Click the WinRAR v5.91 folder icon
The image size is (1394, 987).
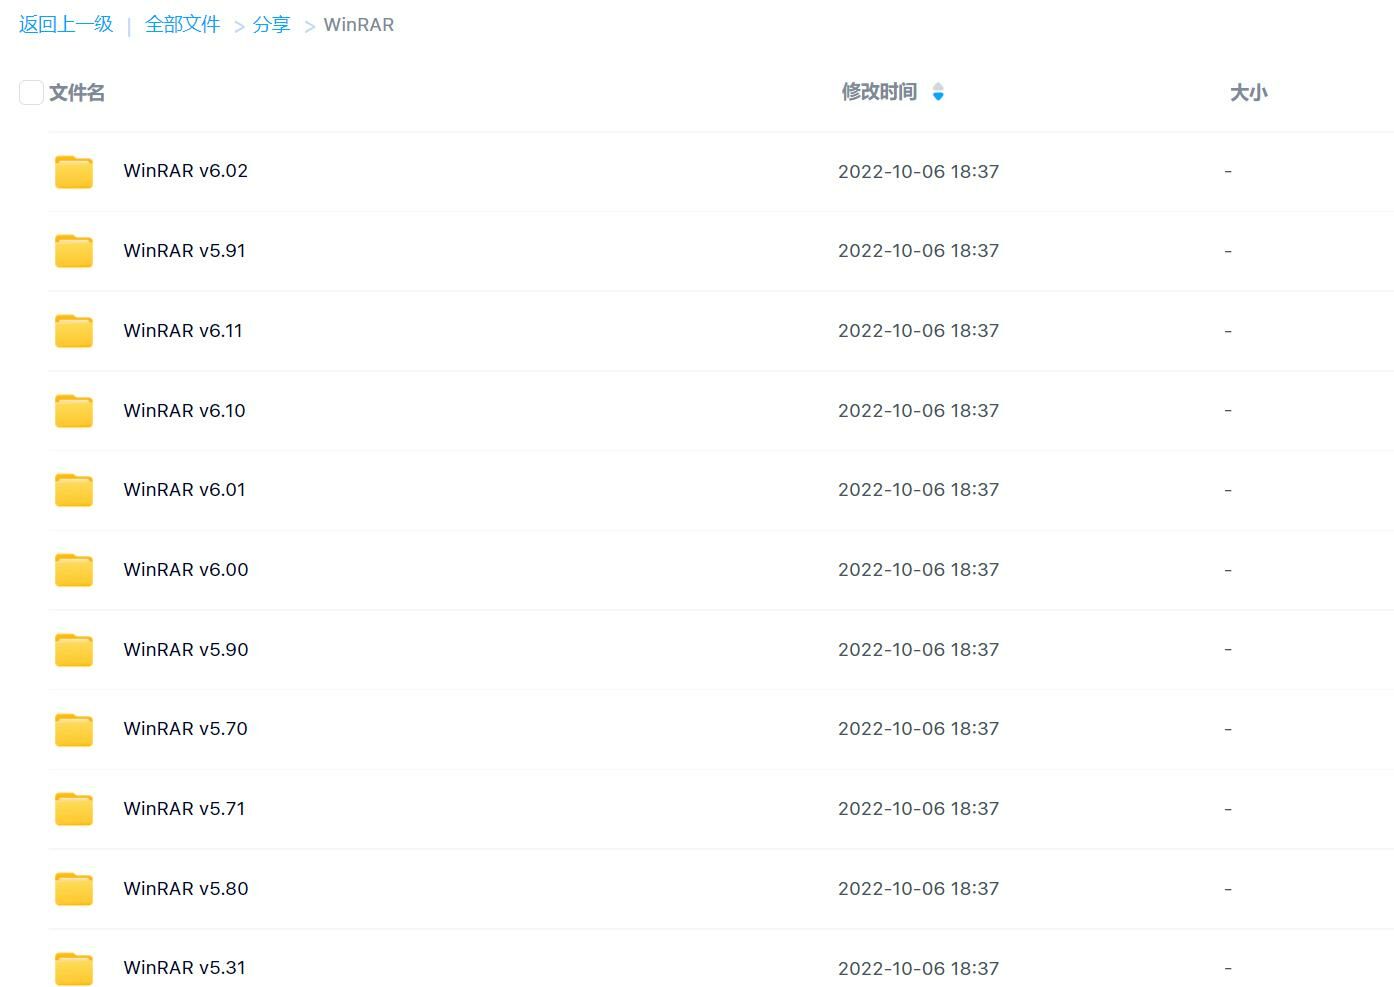click(74, 251)
